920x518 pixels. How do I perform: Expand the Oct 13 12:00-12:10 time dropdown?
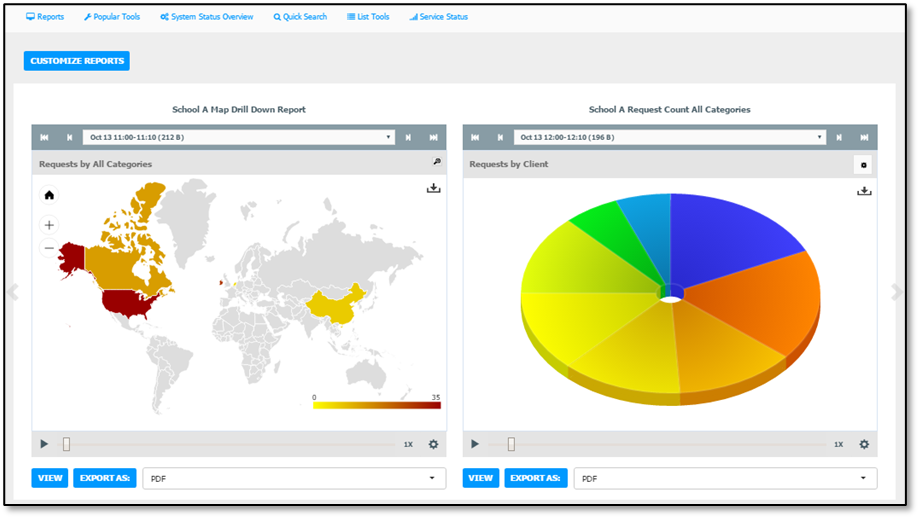point(669,137)
